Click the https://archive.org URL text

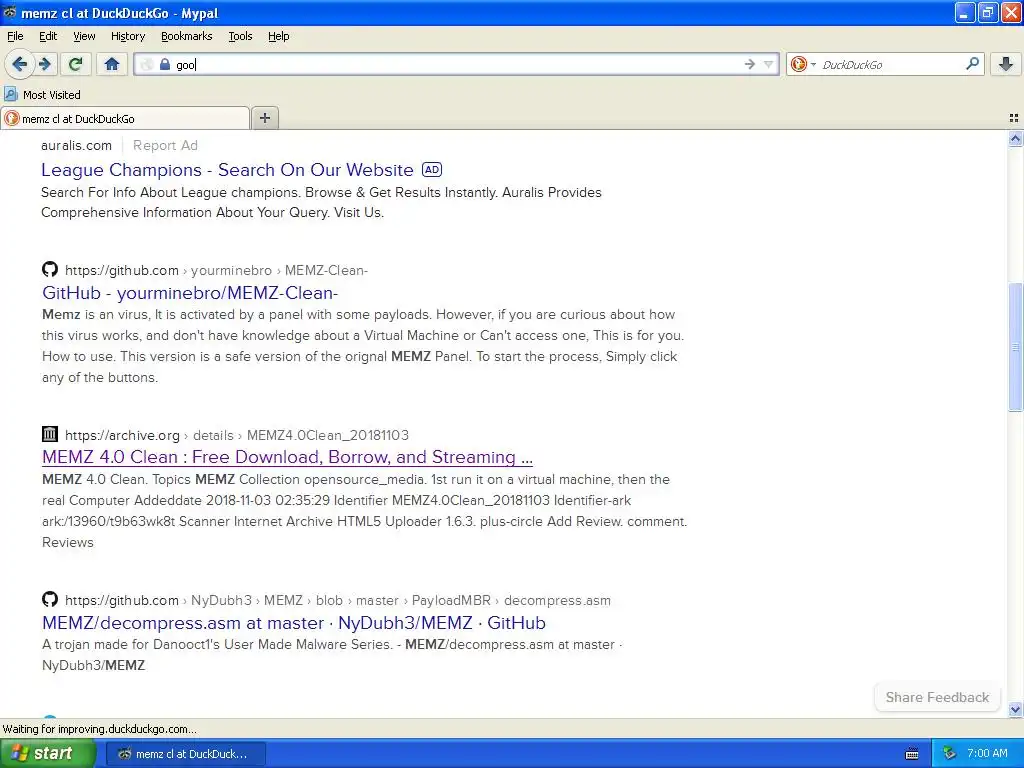tap(122, 435)
